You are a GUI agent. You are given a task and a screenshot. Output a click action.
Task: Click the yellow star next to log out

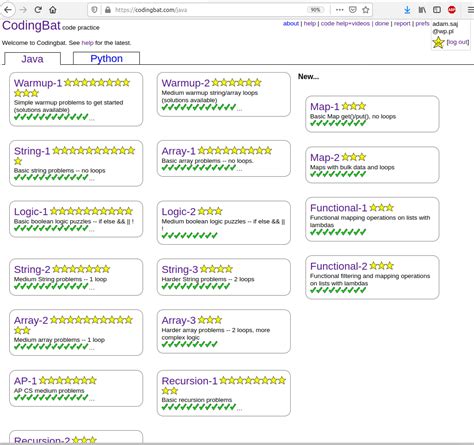[438, 42]
